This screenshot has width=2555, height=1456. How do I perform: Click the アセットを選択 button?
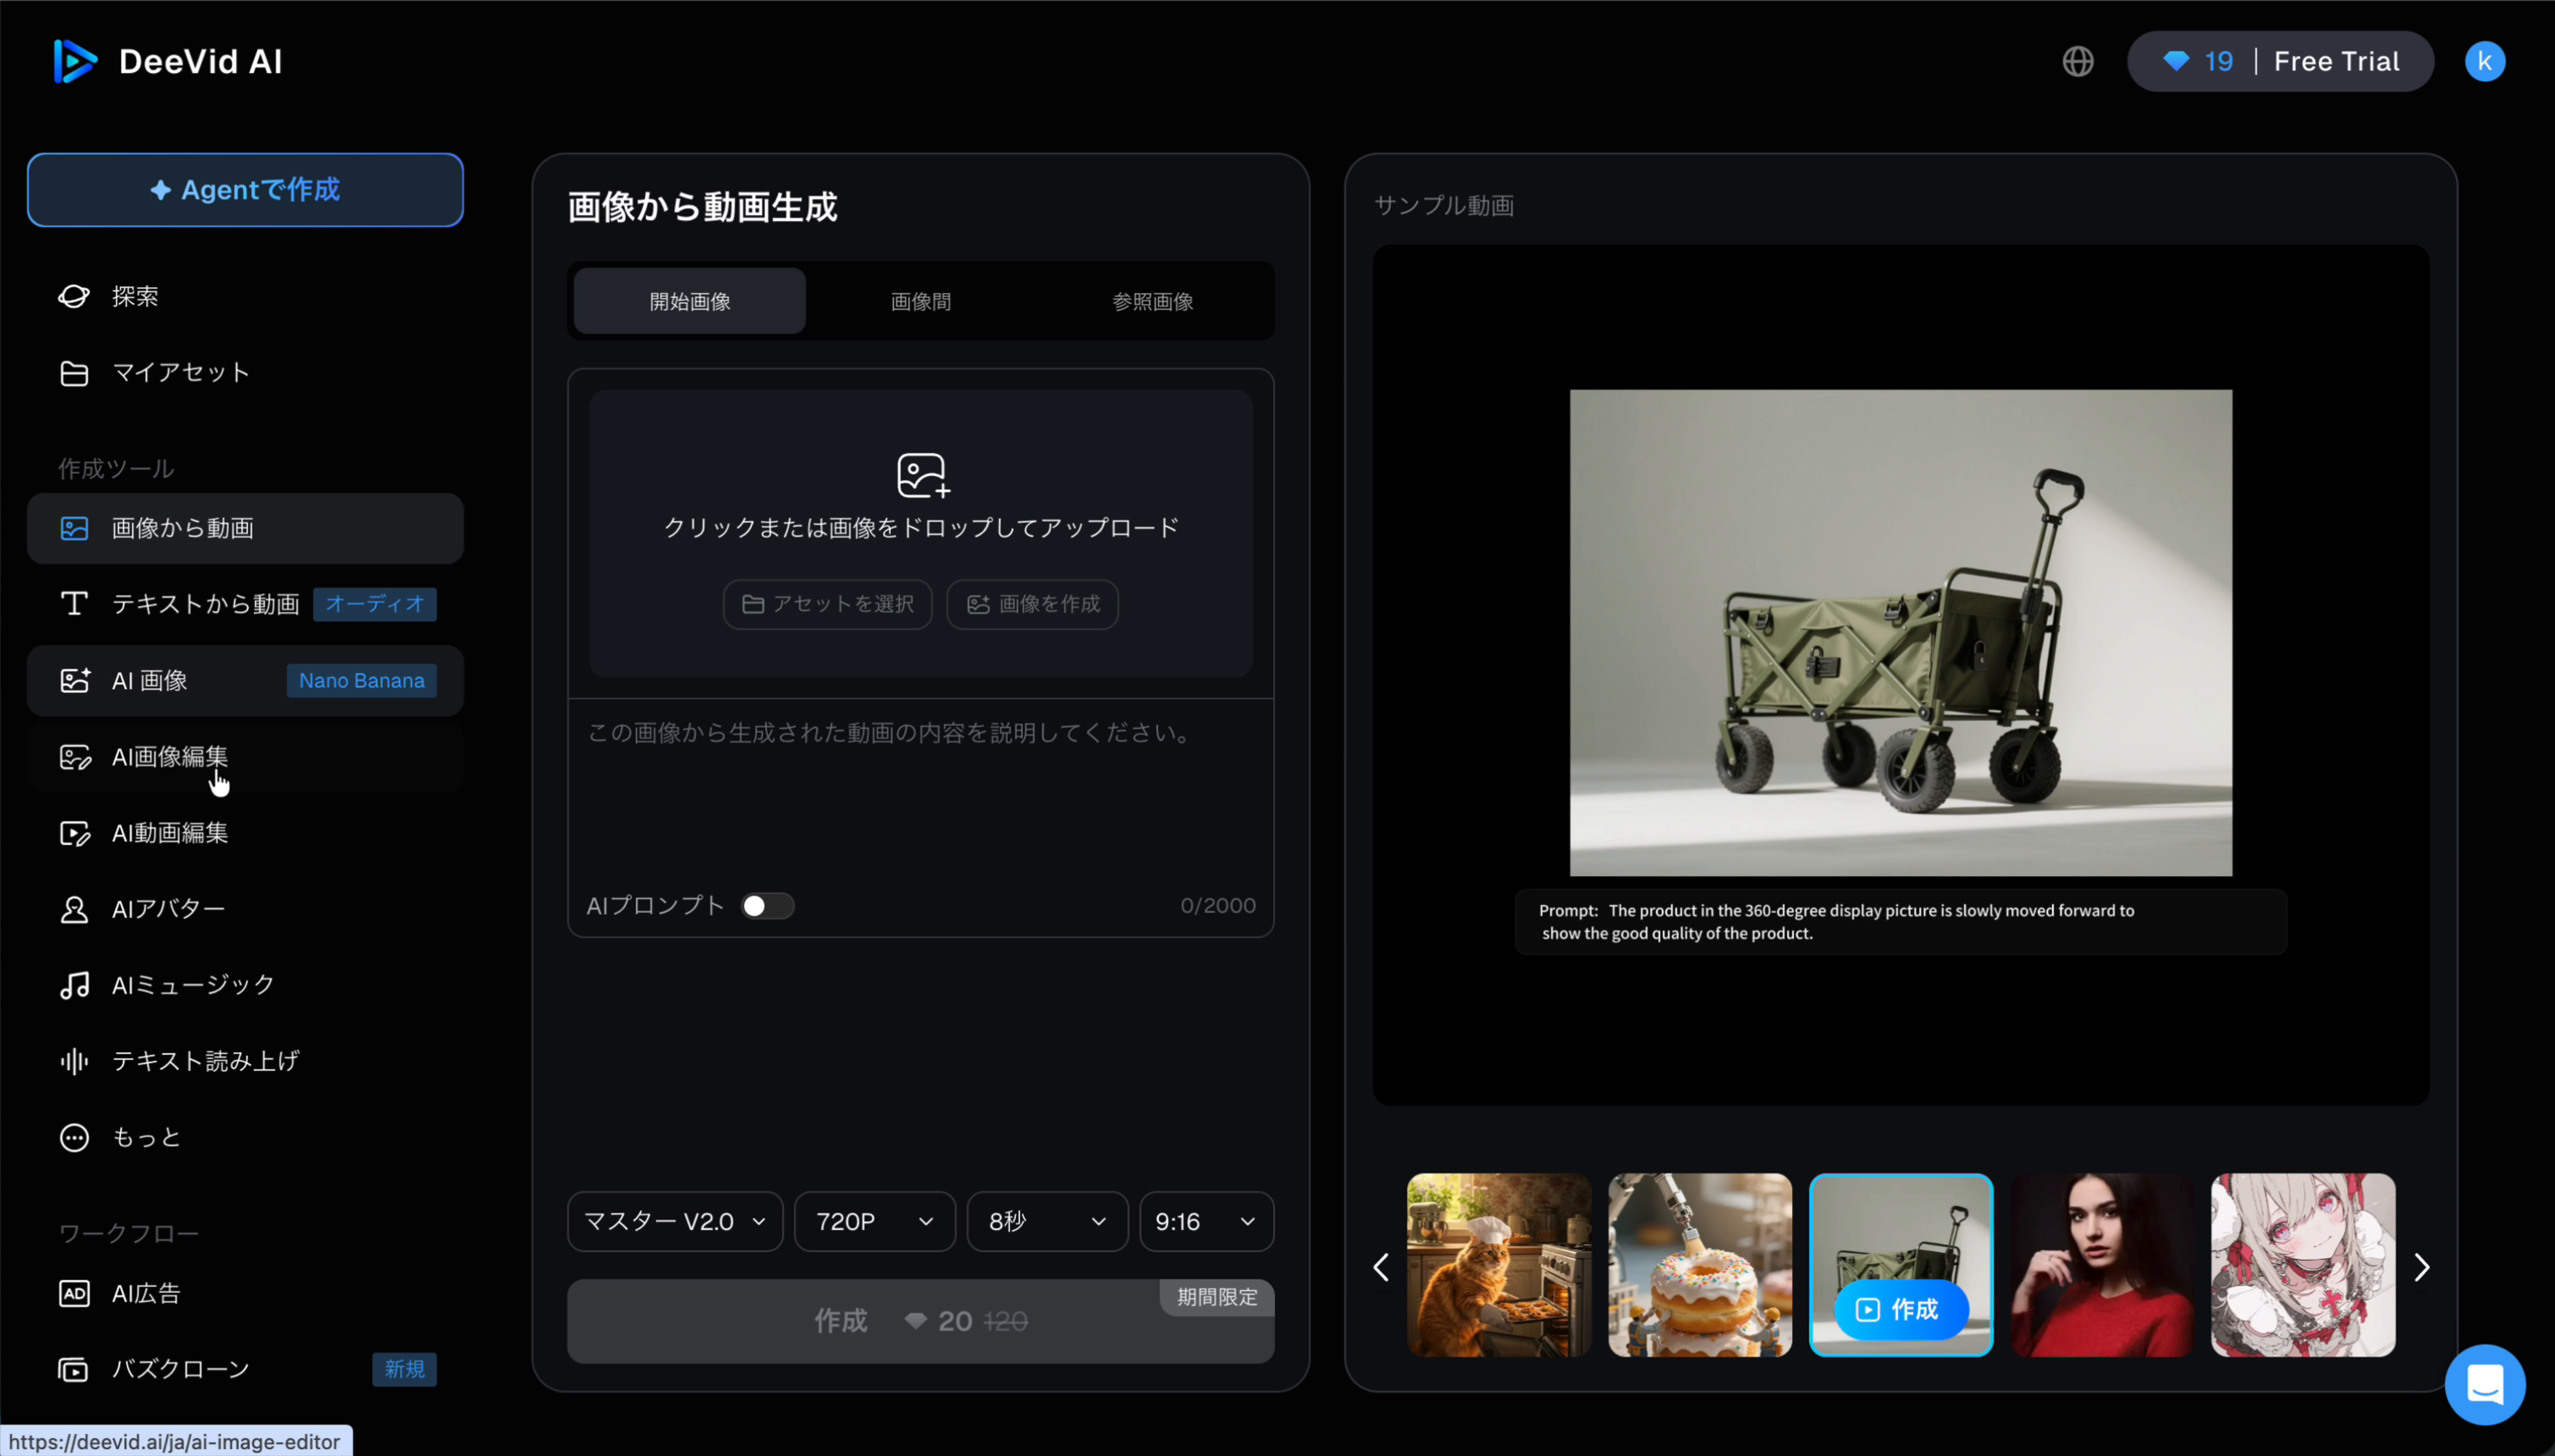826,604
